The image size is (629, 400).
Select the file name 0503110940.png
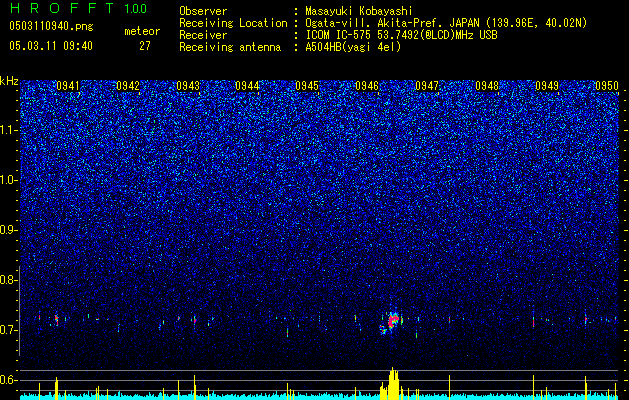[51, 26]
